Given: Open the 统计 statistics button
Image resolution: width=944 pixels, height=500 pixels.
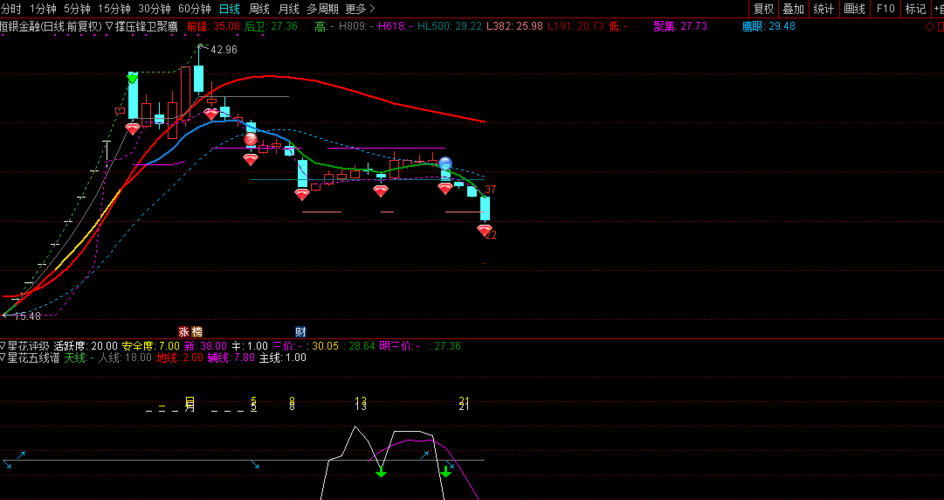Looking at the screenshot, I should click(x=824, y=9).
